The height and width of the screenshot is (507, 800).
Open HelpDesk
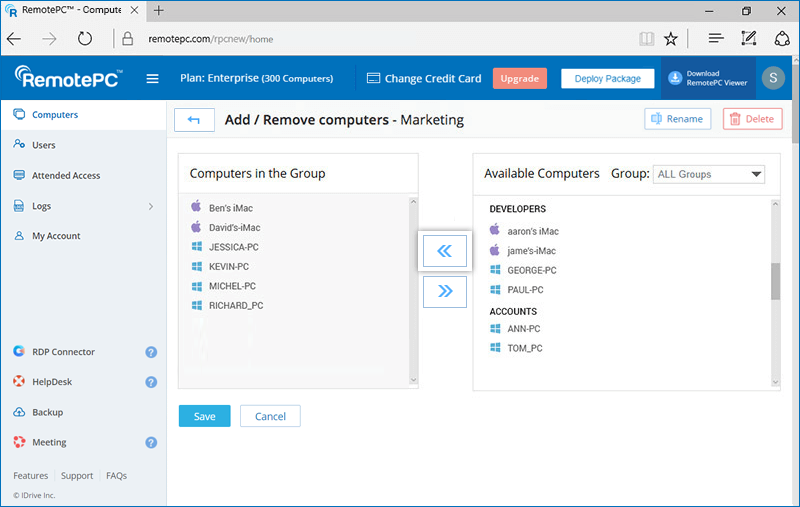52,382
